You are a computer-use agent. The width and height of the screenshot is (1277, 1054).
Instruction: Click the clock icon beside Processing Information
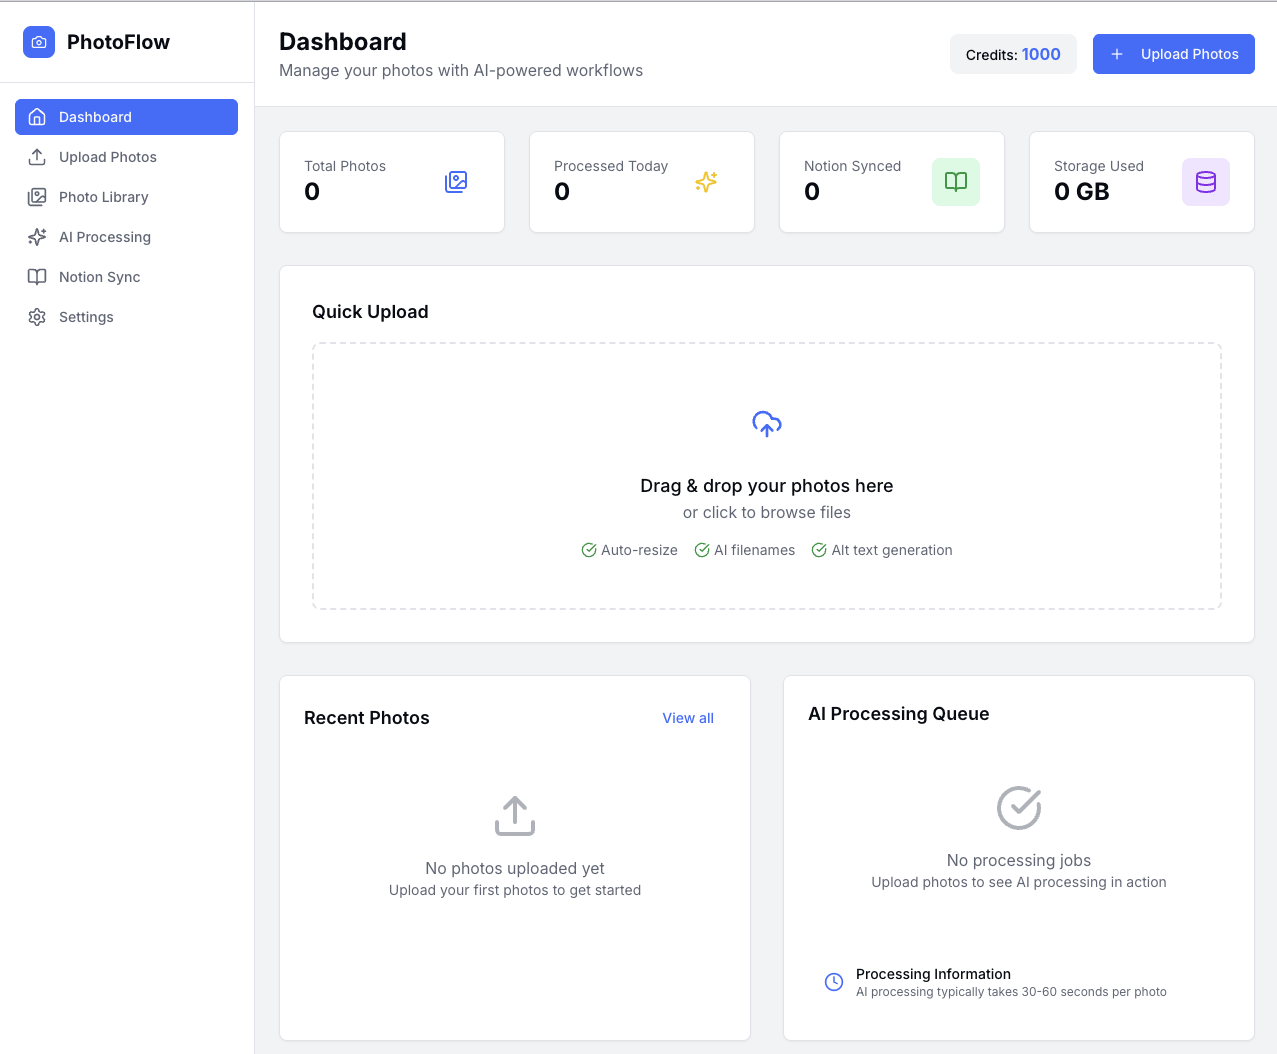(x=834, y=982)
